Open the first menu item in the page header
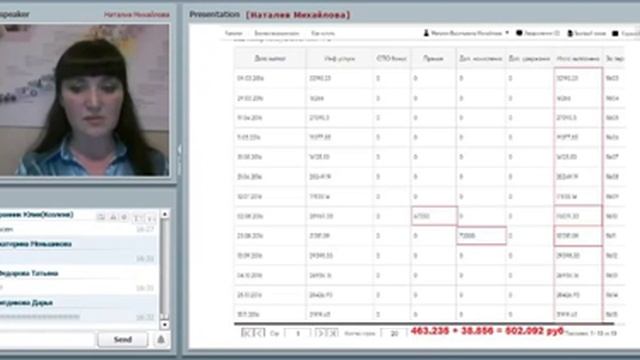Image resolution: width=640 pixels, height=360 pixels. click(x=233, y=33)
